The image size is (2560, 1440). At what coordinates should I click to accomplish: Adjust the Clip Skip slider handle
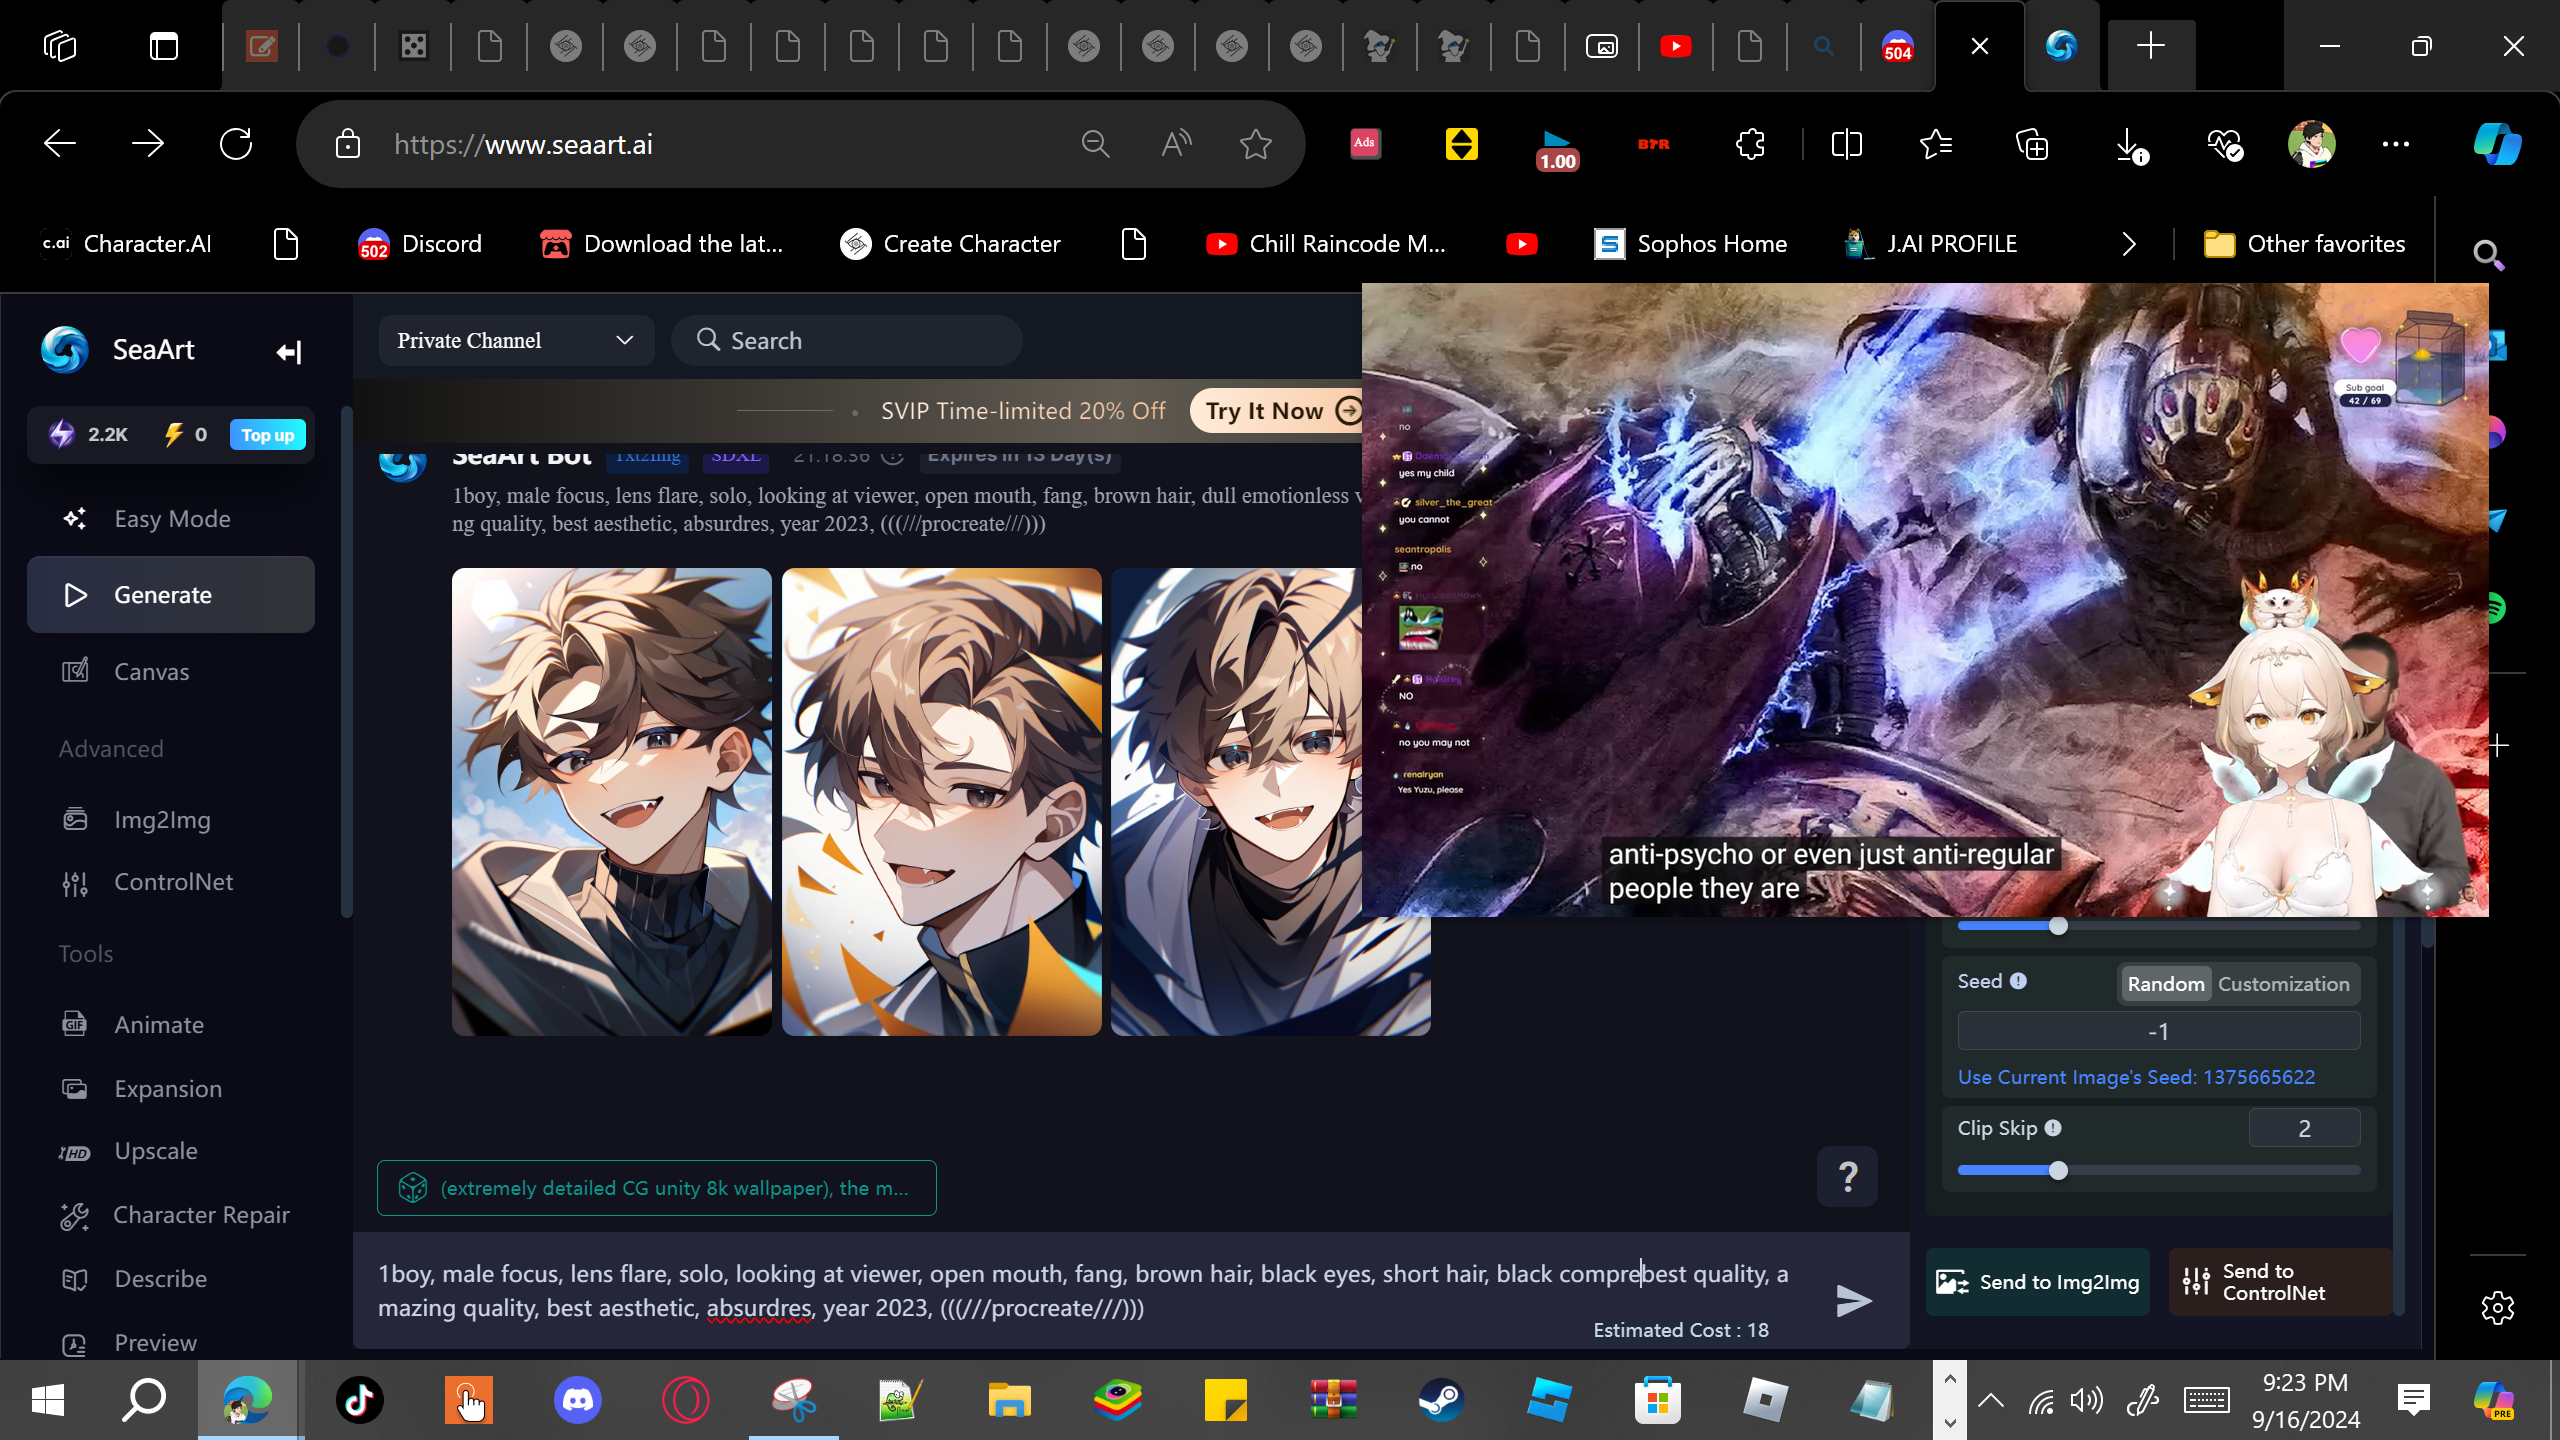(x=2058, y=1171)
